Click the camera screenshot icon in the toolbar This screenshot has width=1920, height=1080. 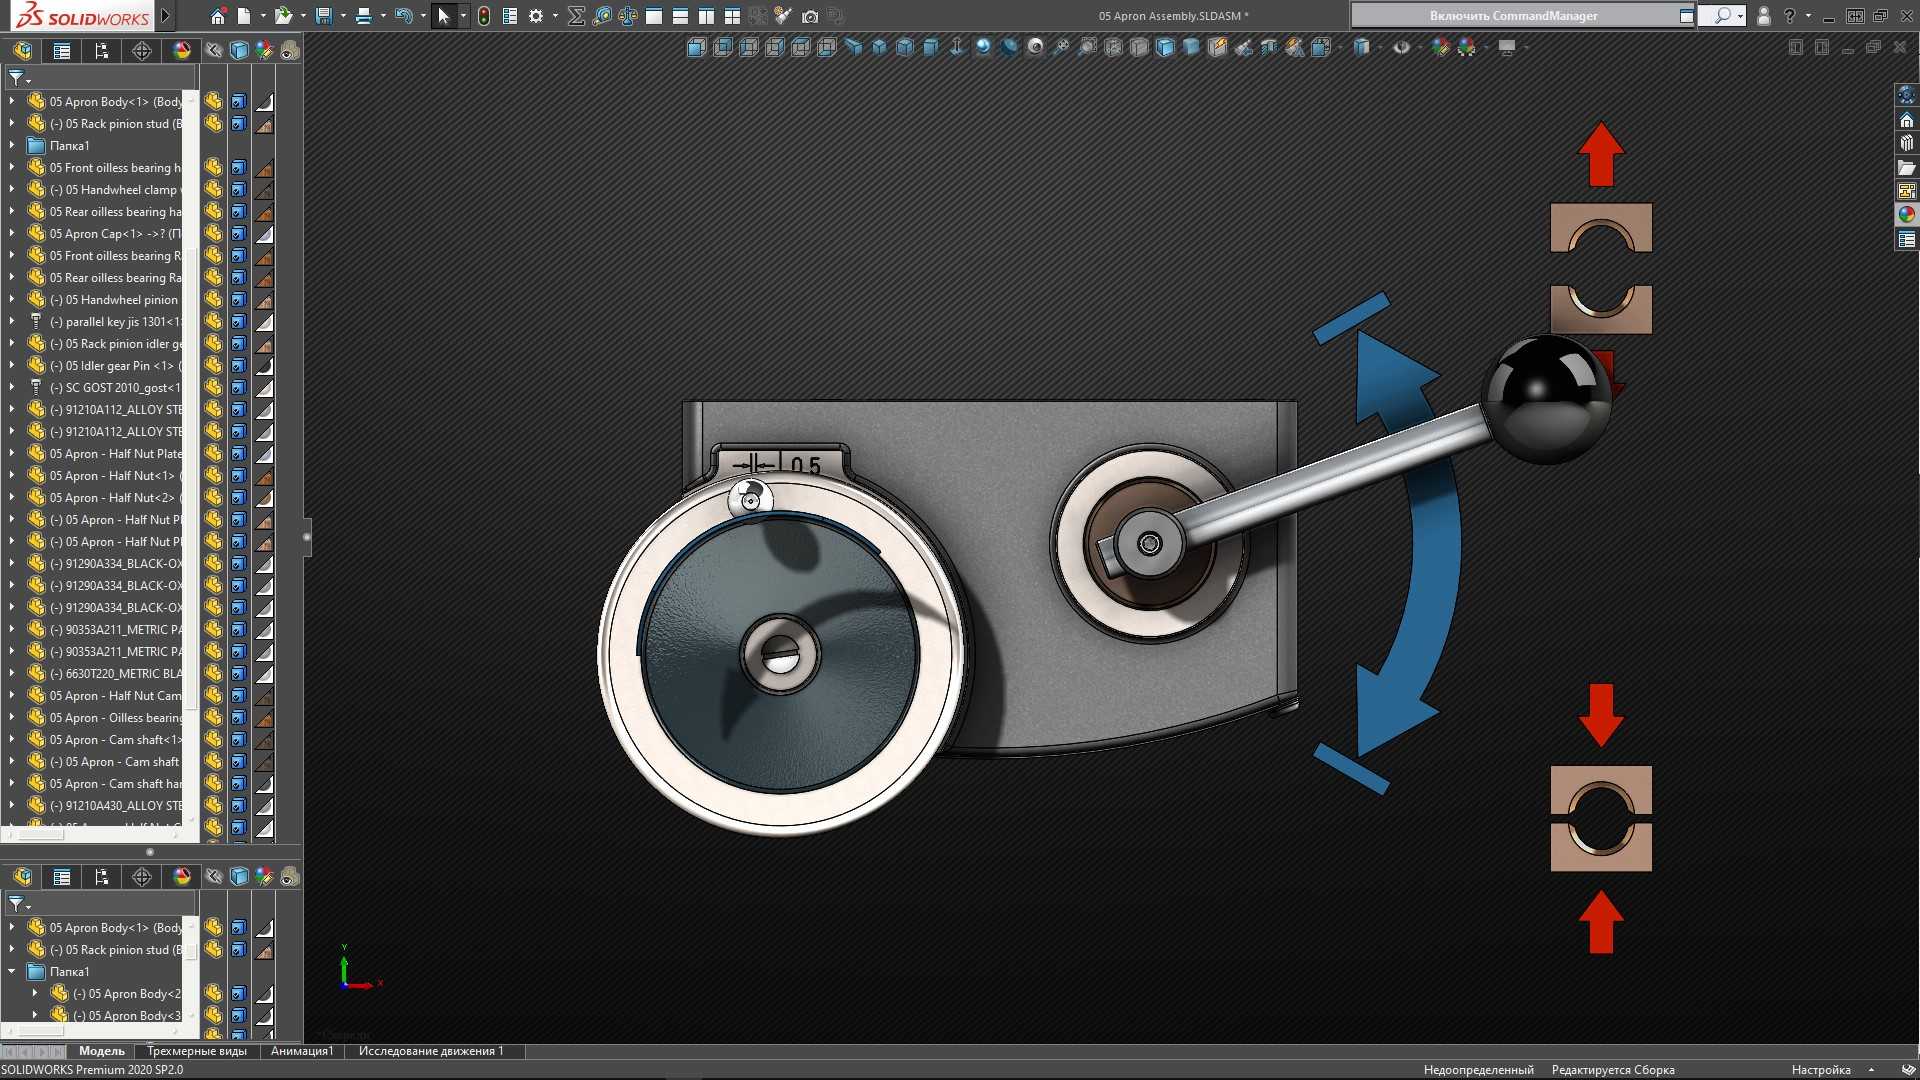click(x=810, y=16)
